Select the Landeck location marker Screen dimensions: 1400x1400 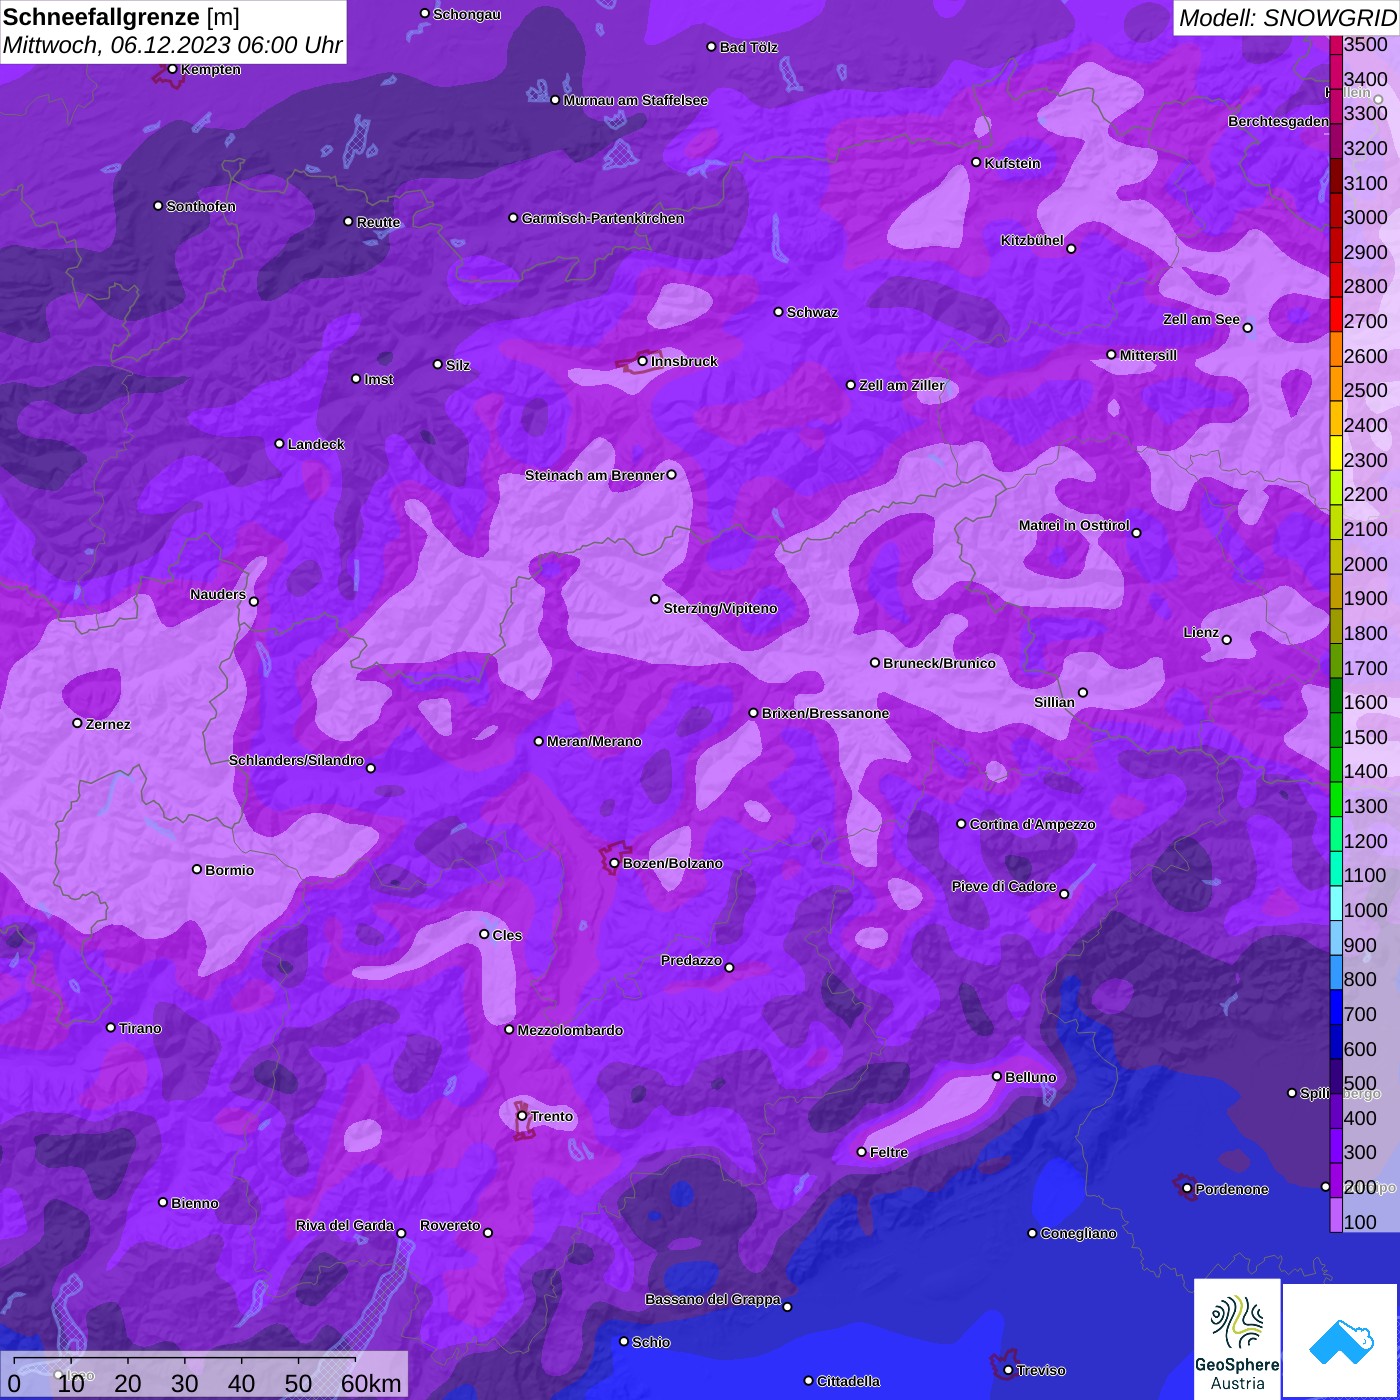pyautogui.click(x=280, y=443)
